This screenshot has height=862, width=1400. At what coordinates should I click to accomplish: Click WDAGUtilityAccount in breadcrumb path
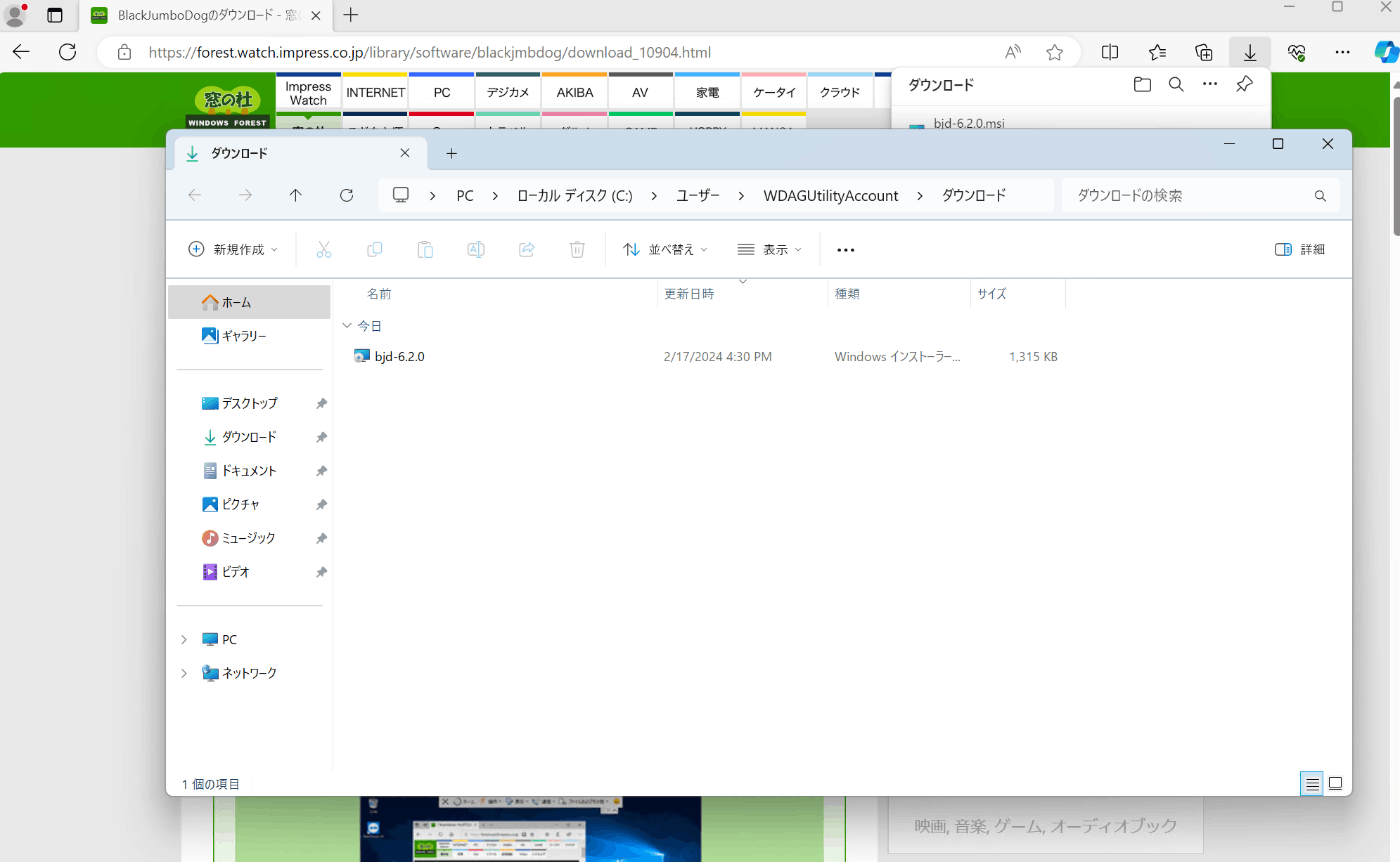click(831, 196)
